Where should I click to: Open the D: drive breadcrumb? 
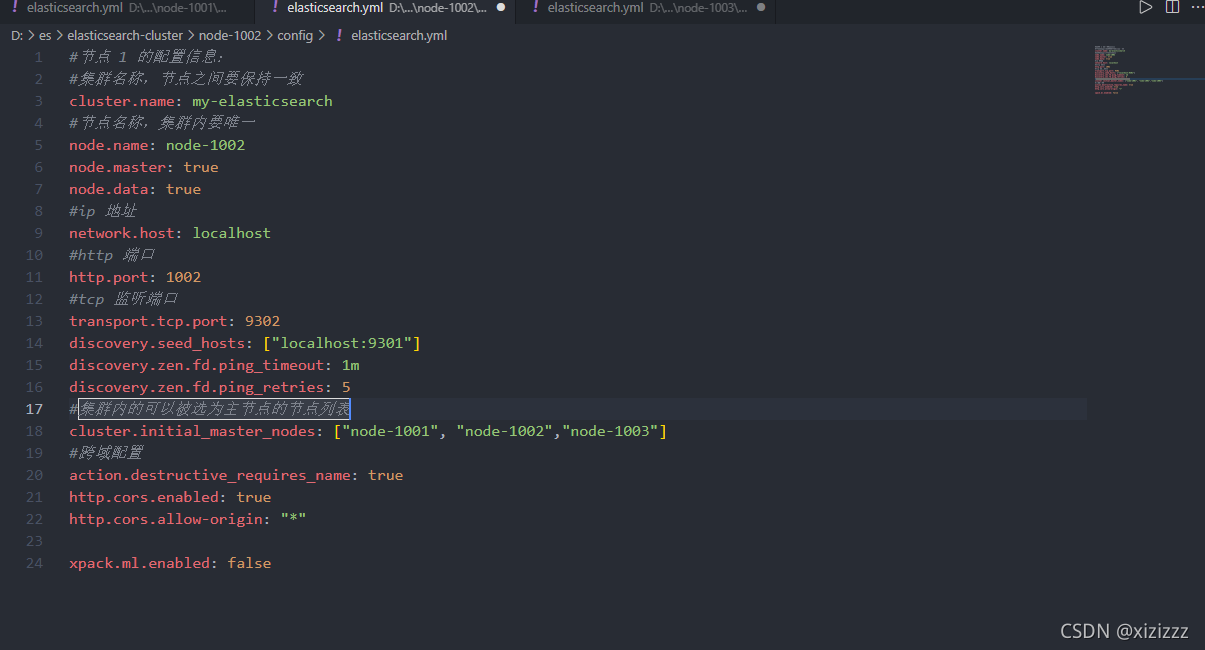[x=17, y=35]
